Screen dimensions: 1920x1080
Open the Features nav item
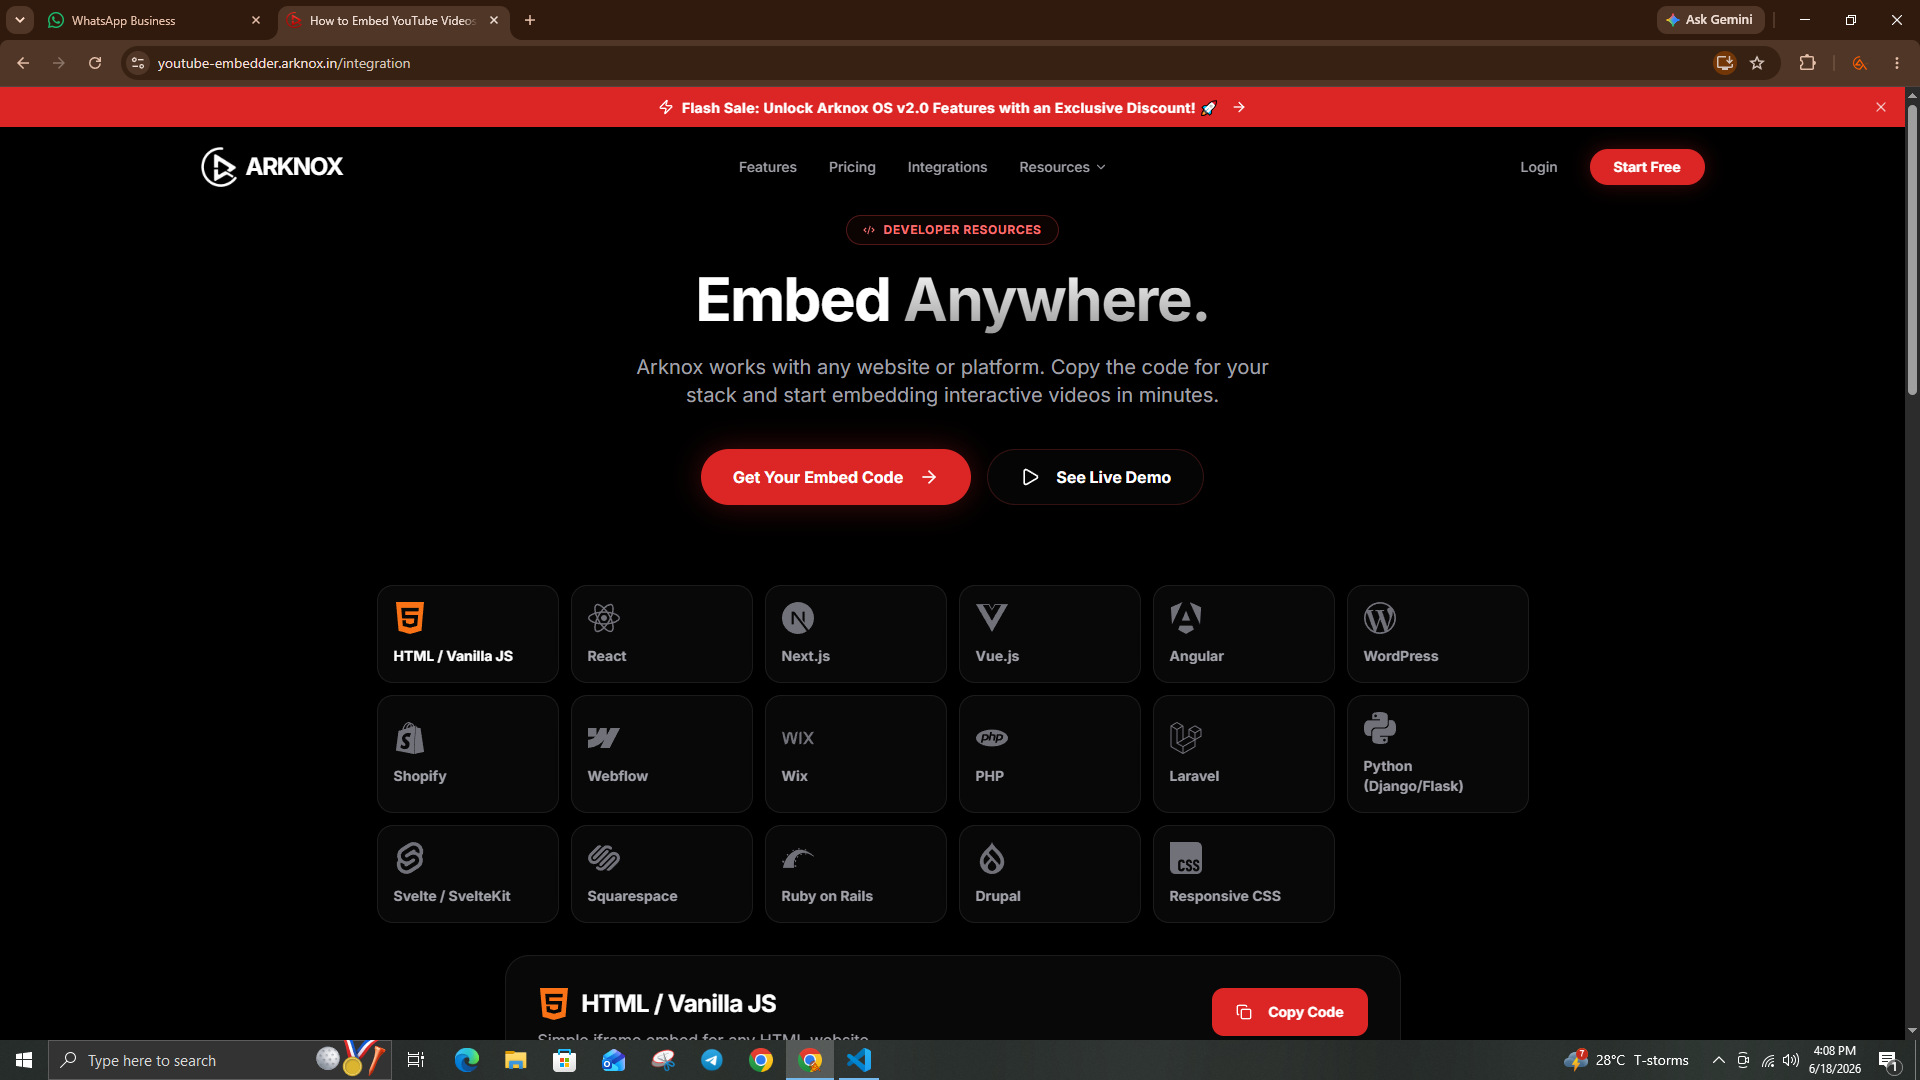click(767, 167)
